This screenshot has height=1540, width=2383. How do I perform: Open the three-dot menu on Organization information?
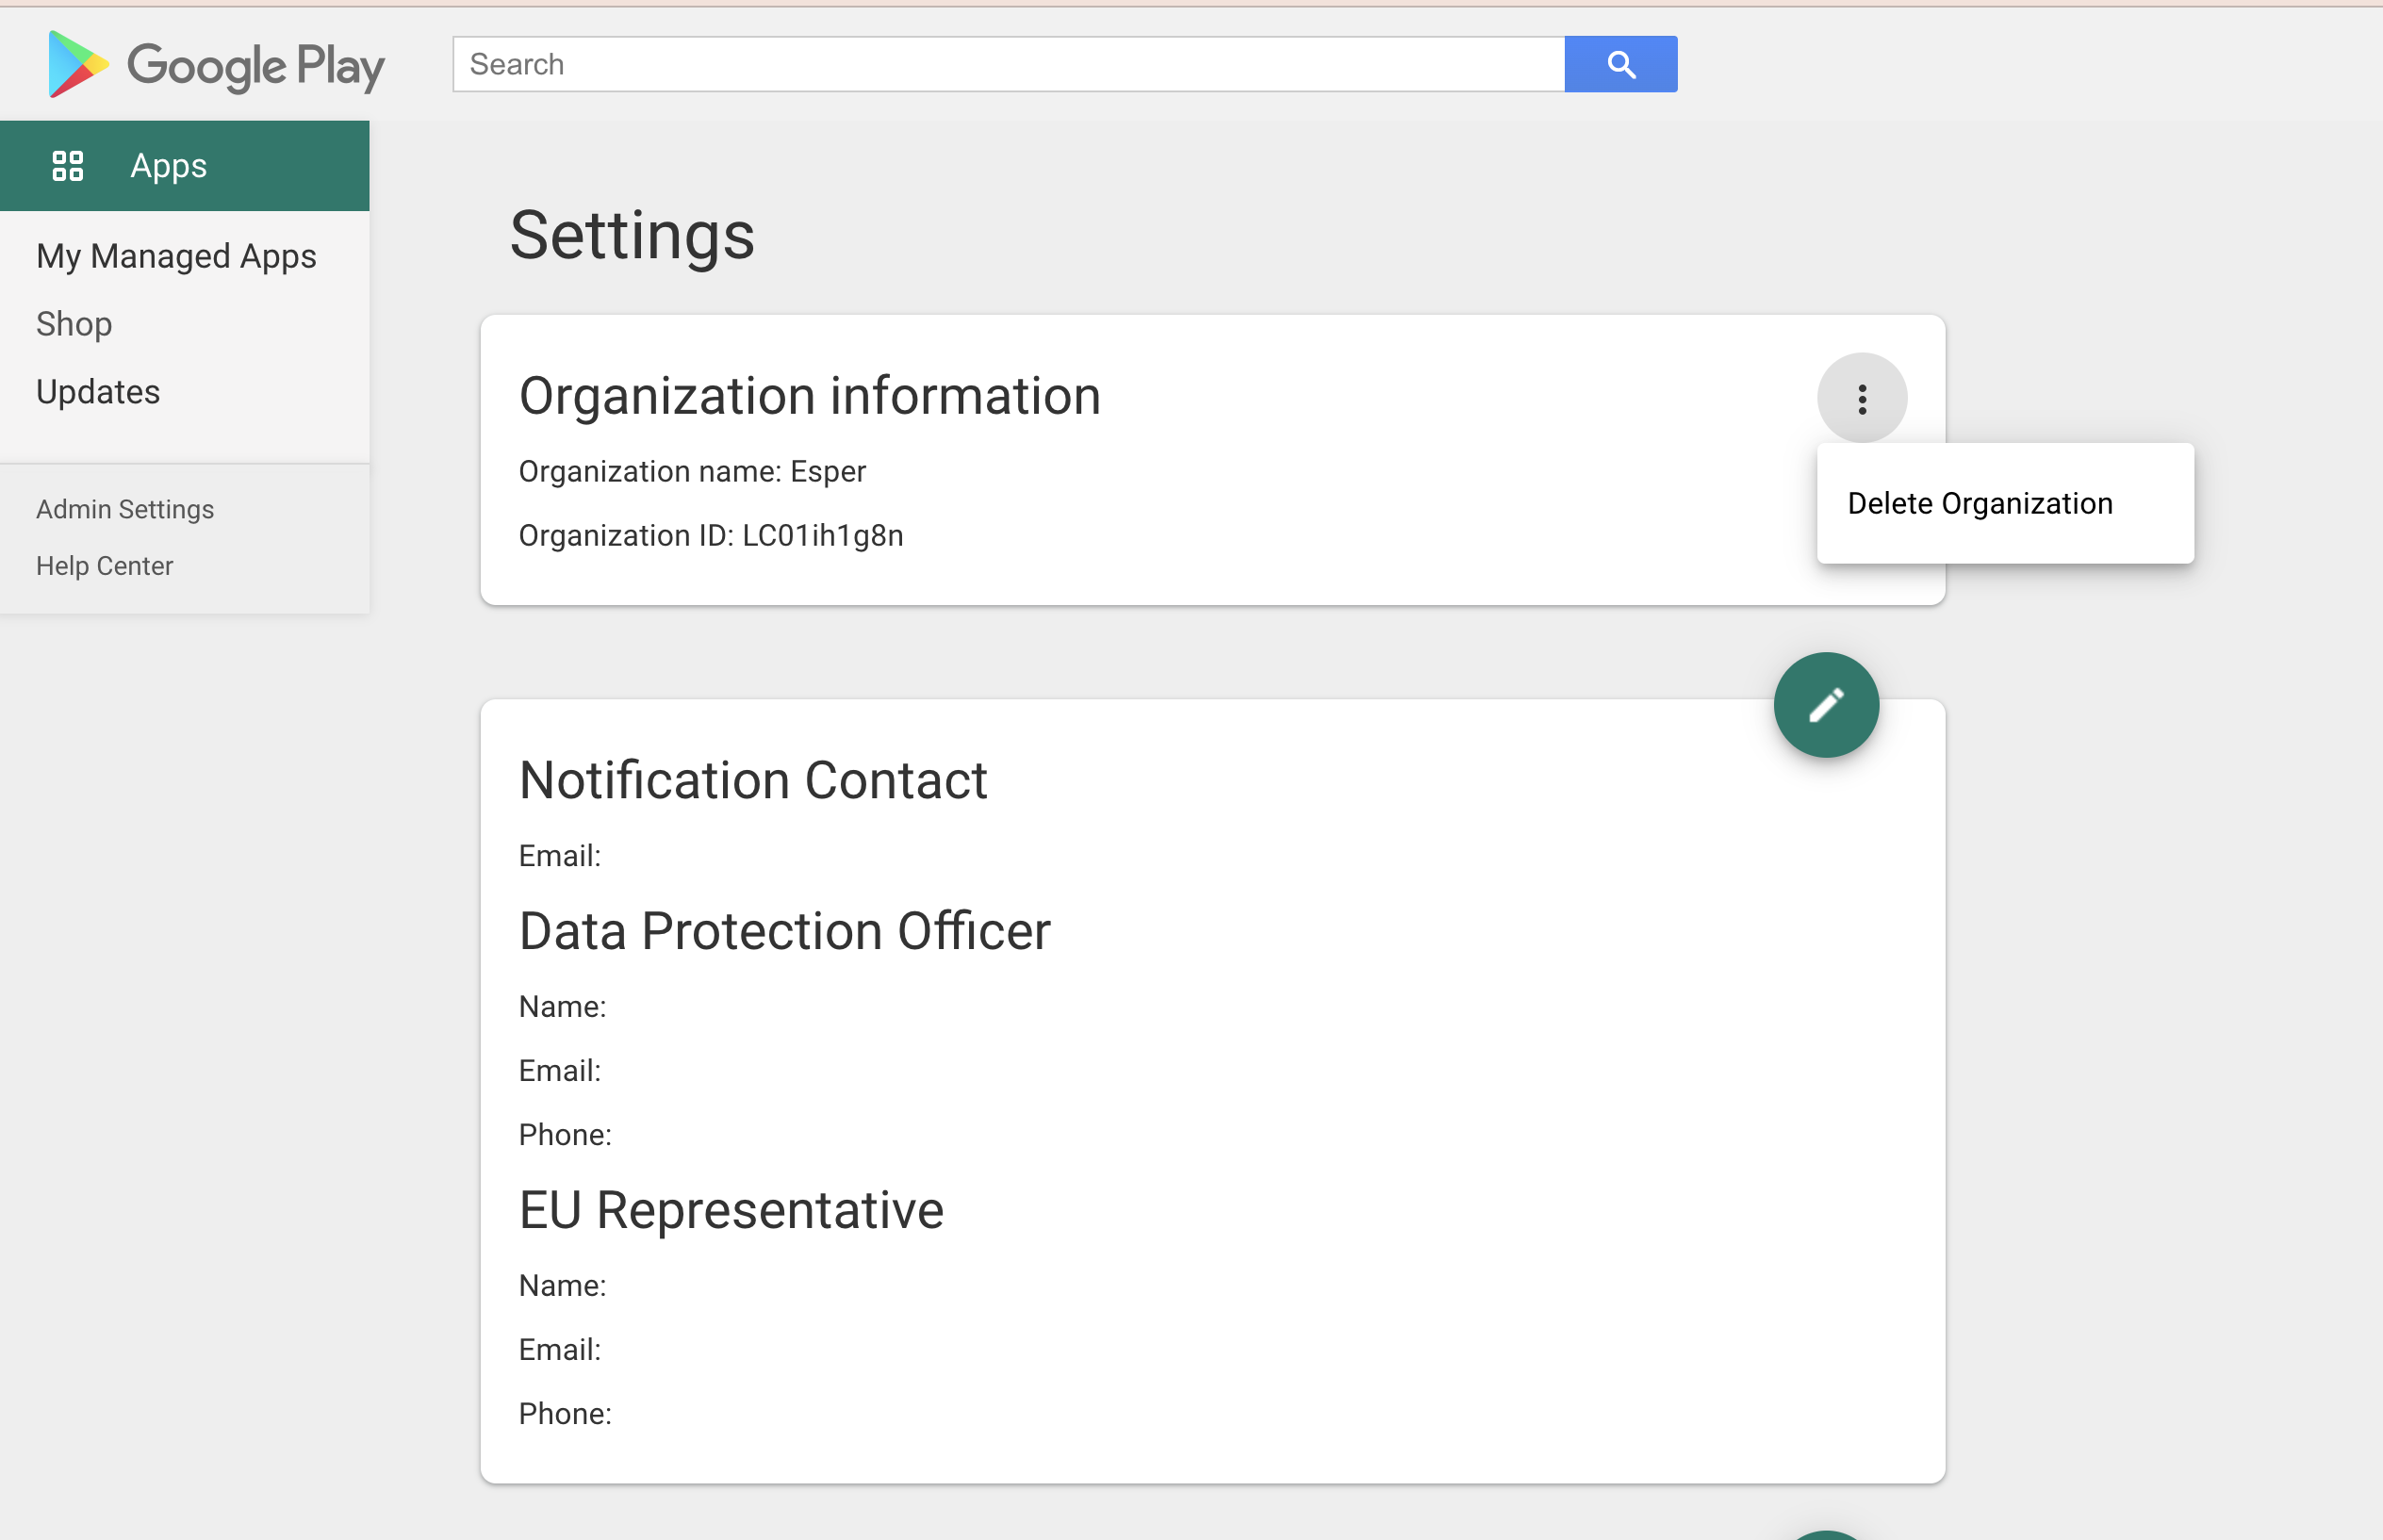(x=1861, y=398)
